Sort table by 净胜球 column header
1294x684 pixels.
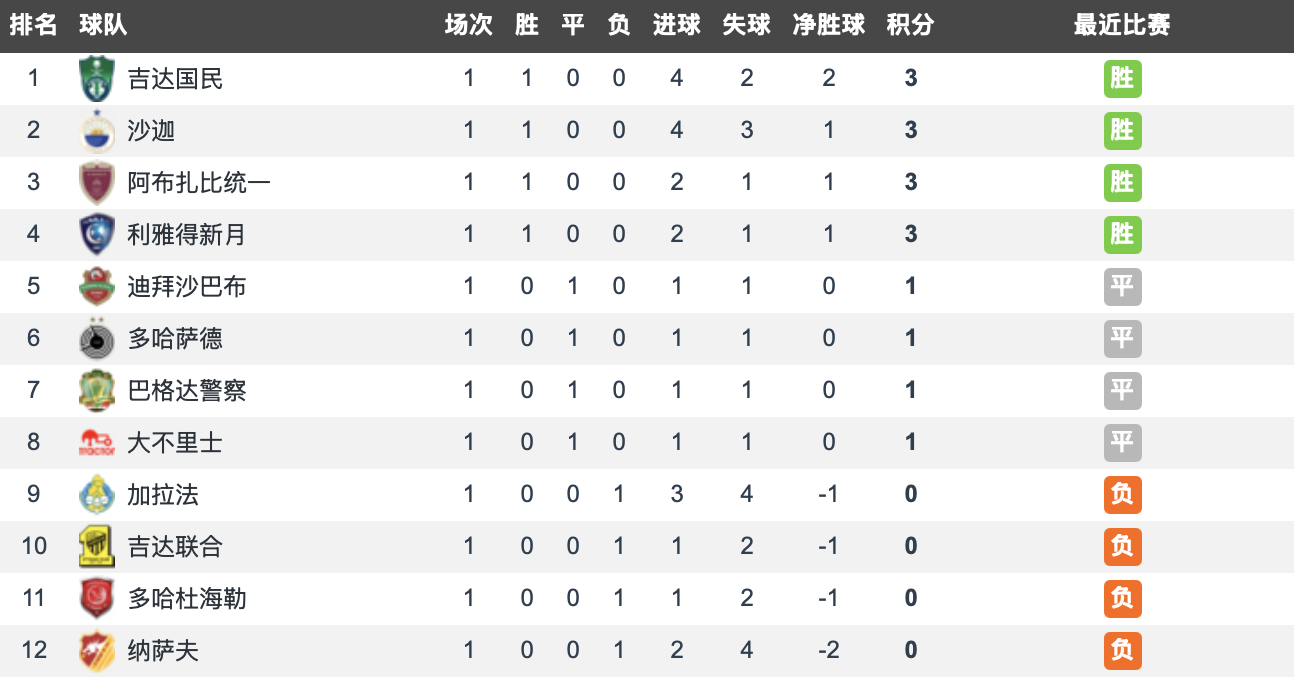click(x=828, y=25)
